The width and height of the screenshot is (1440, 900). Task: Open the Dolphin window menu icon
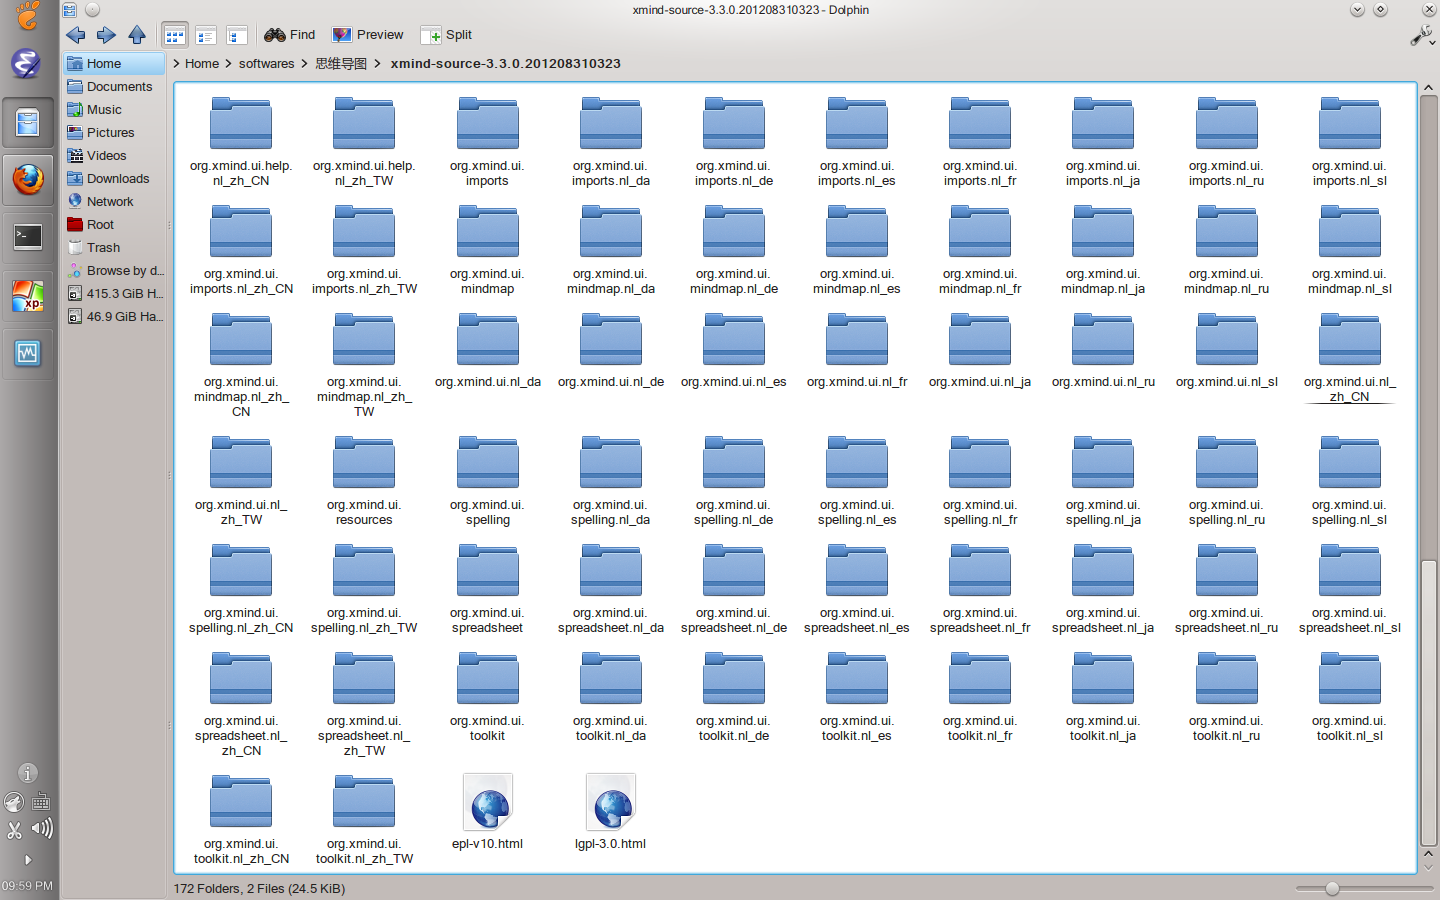click(69, 10)
